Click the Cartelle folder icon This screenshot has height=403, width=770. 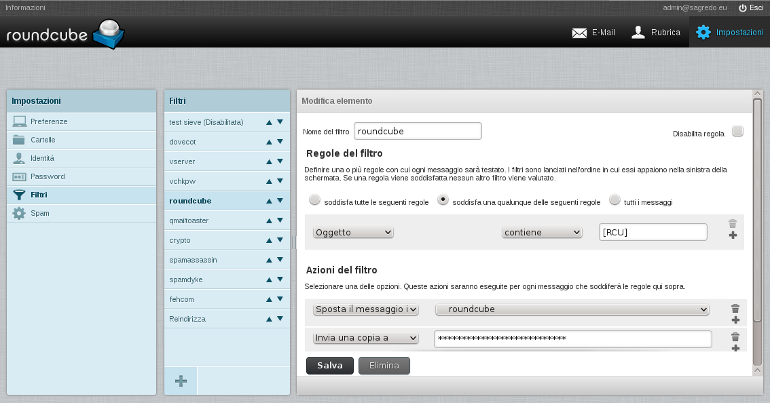pyautogui.click(x=19, y=140)
